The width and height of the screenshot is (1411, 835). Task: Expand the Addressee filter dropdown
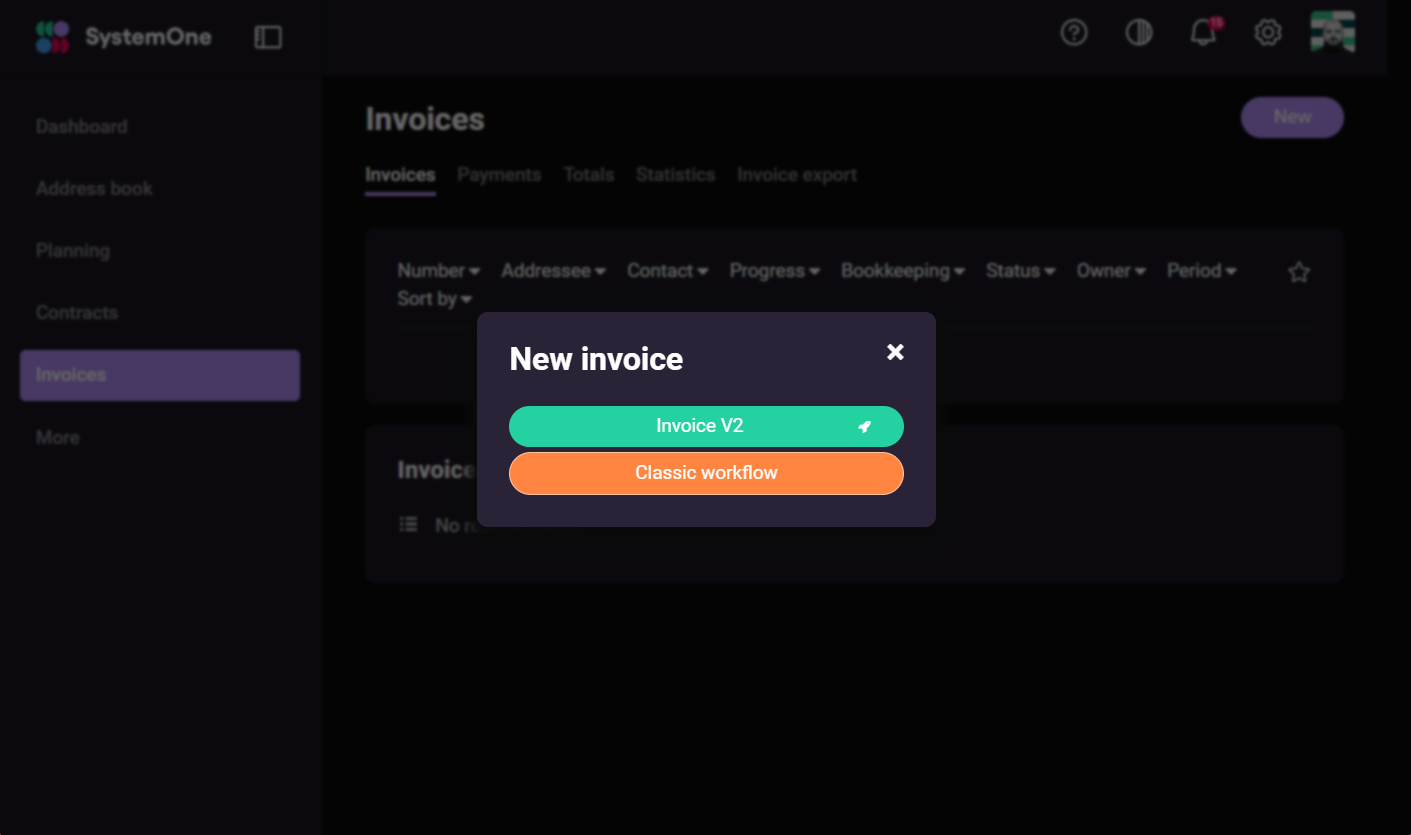point(553,271)
